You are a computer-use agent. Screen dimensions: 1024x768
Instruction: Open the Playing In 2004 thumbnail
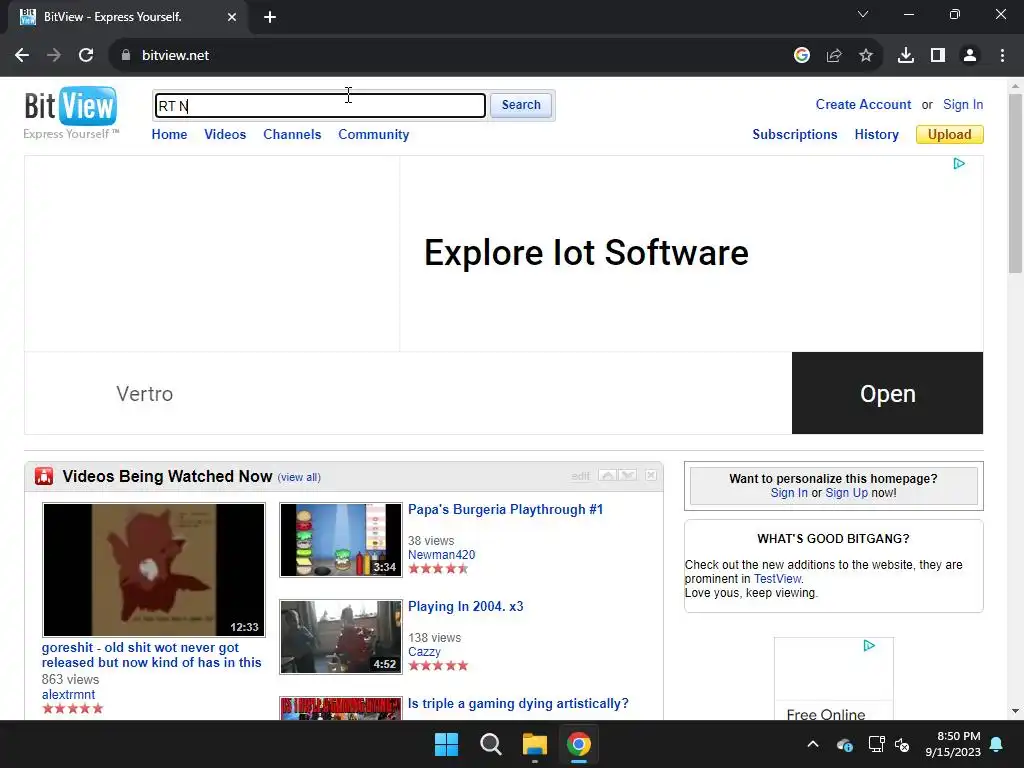point(341,637)
